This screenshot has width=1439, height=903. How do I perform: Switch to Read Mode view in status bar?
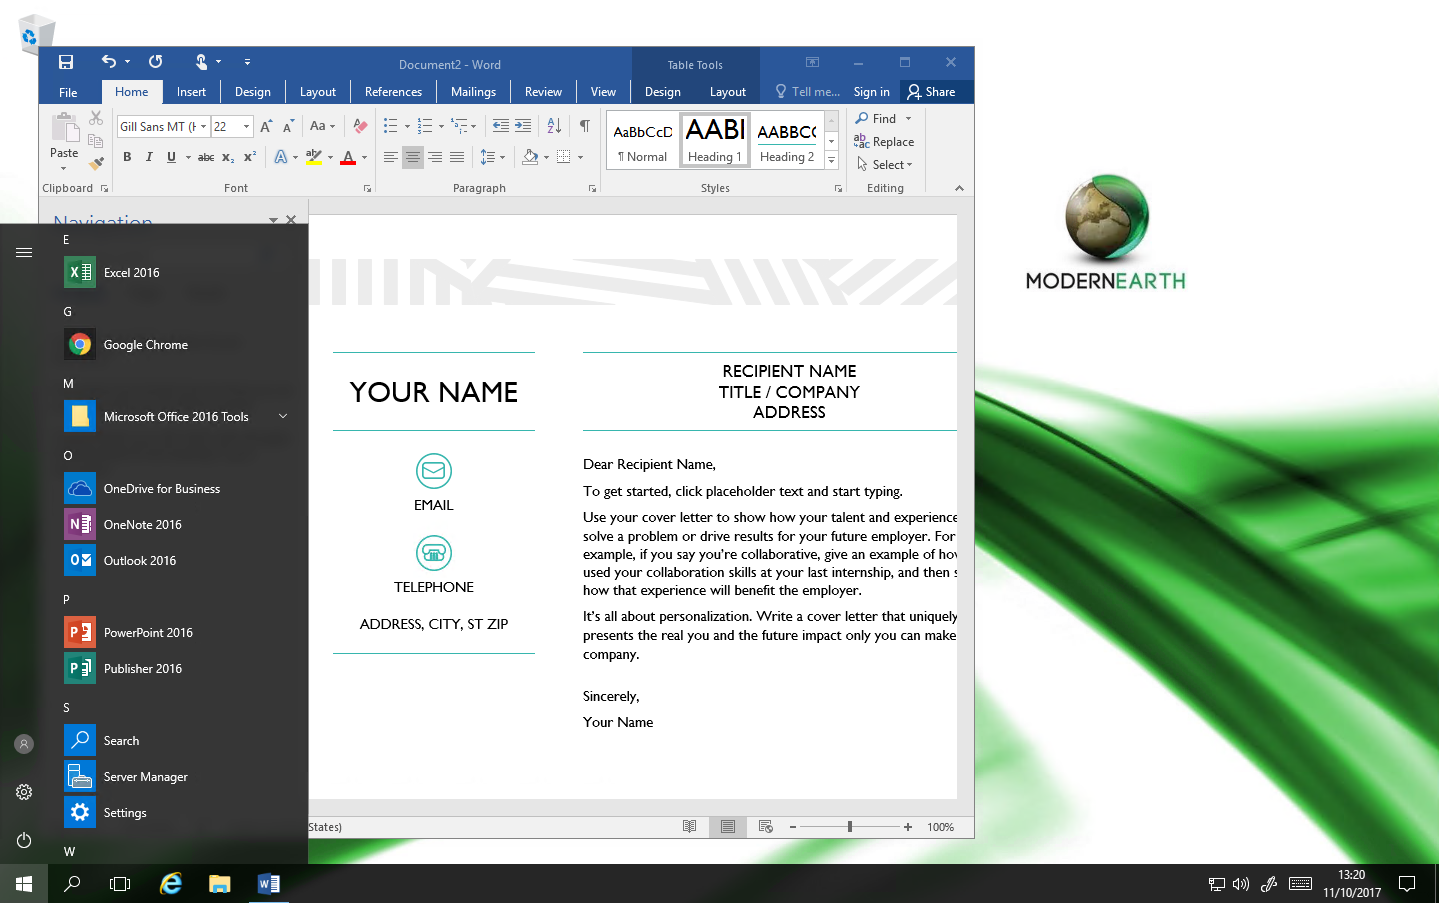[690, 827]
